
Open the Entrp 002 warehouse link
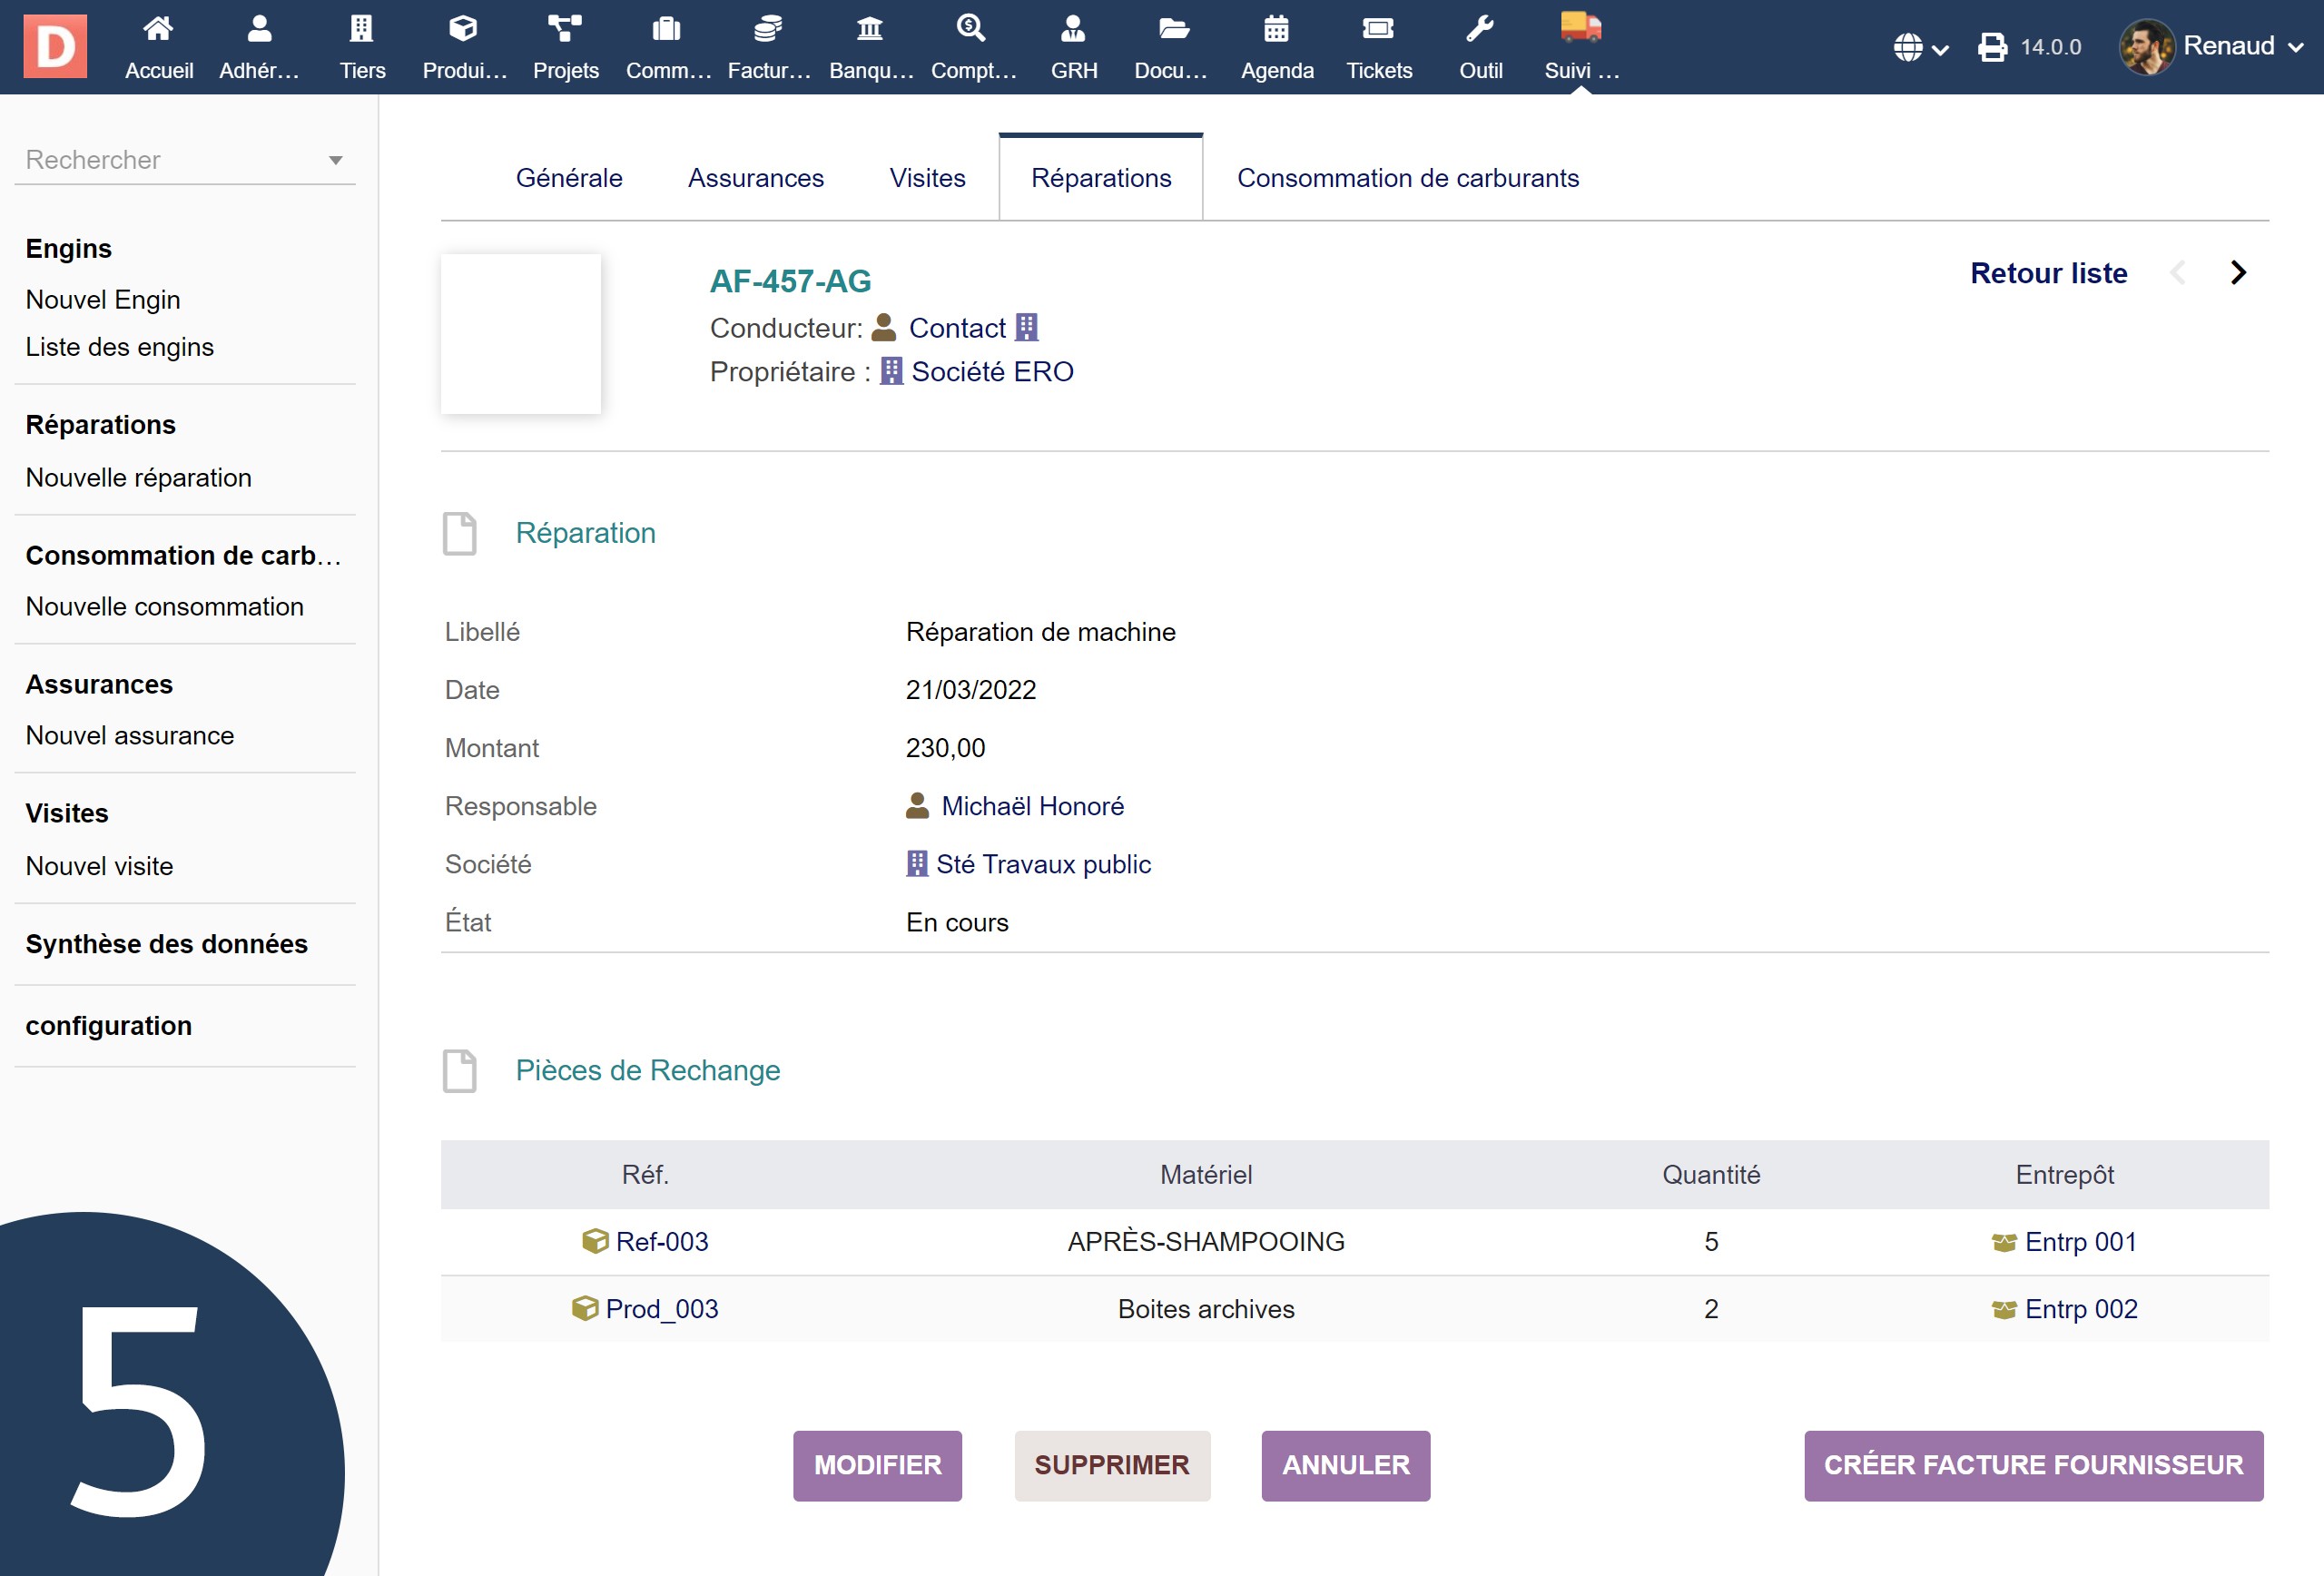[x=2081, y=1308]
